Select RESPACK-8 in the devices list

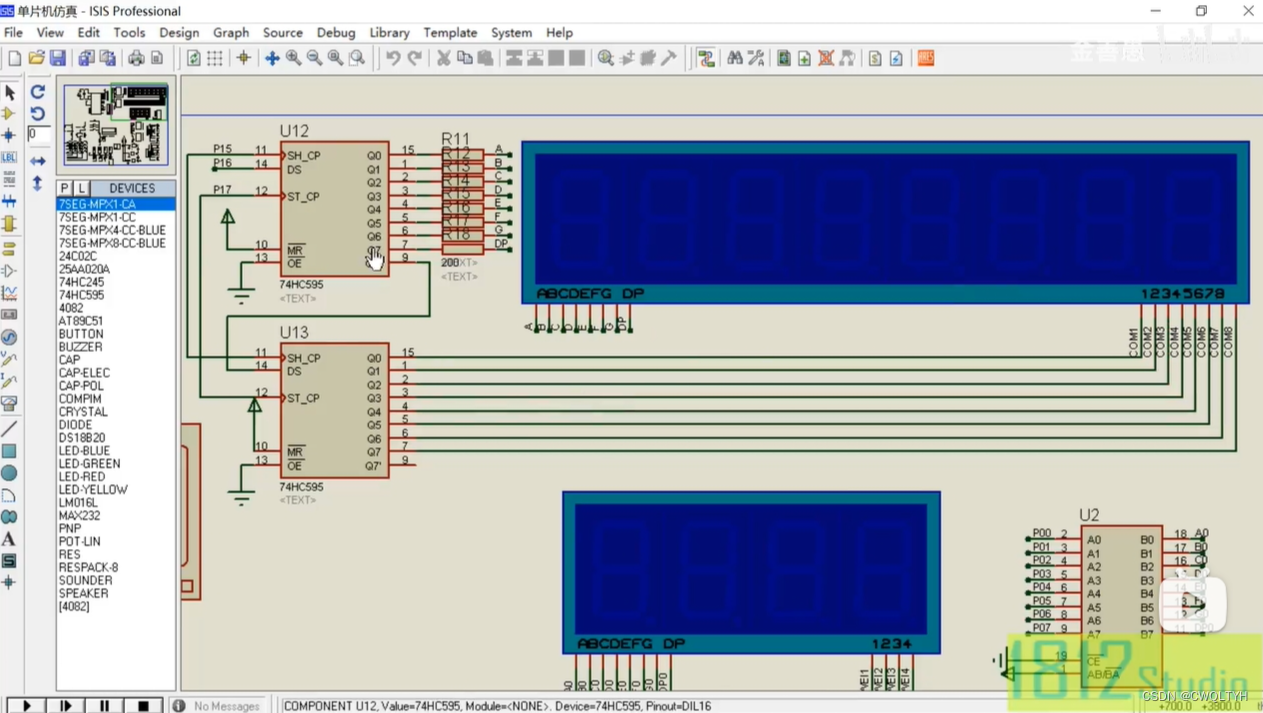pos(116,567)
